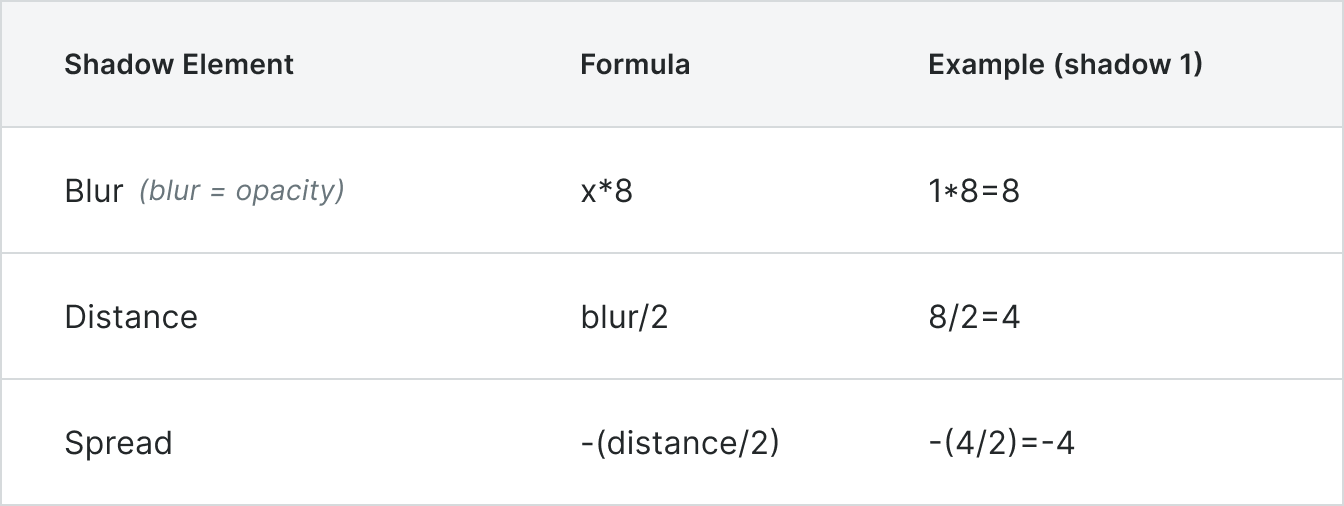Click the Formula column header
The width and height of the screenshot is (1344, 506).
[x=635, y=65]
